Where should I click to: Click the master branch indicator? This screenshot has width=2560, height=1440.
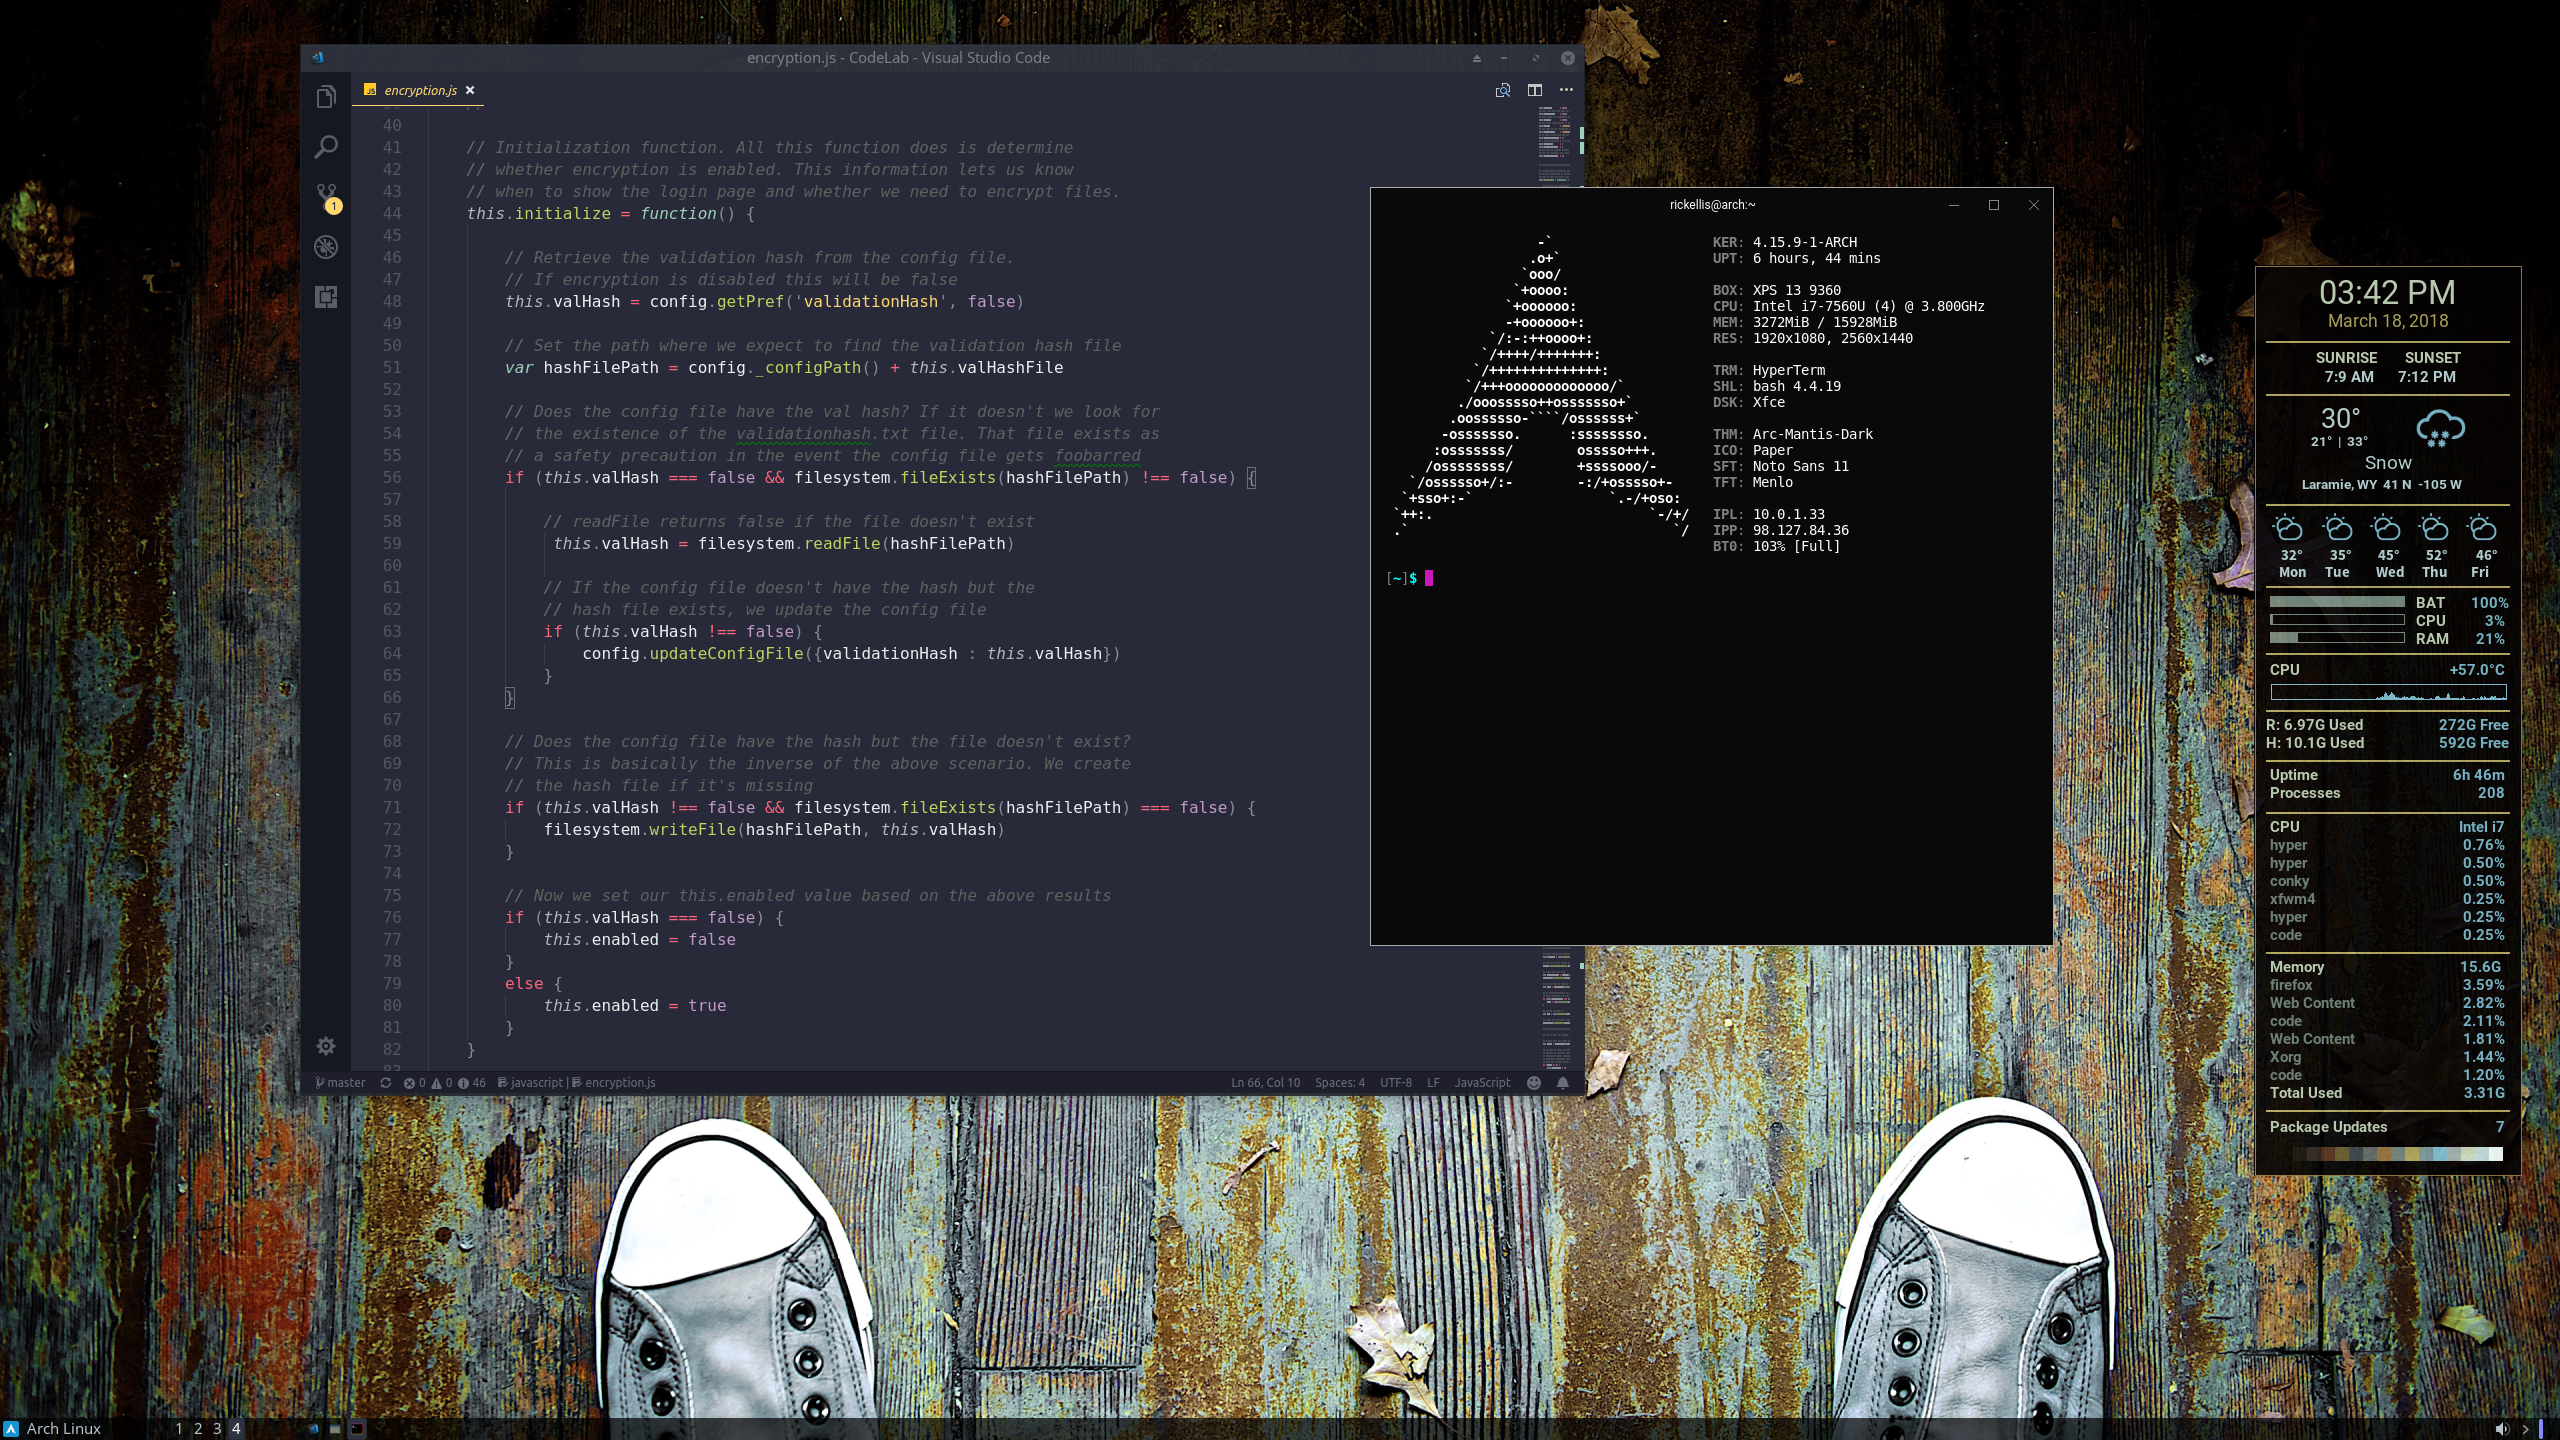pos(341,1082)
